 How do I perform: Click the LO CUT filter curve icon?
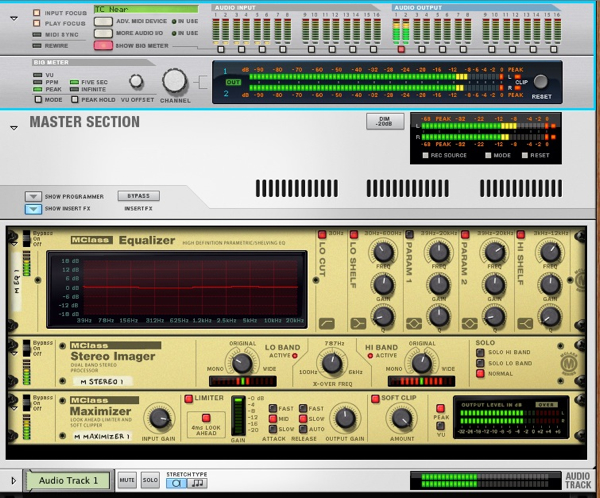point(326,324)
